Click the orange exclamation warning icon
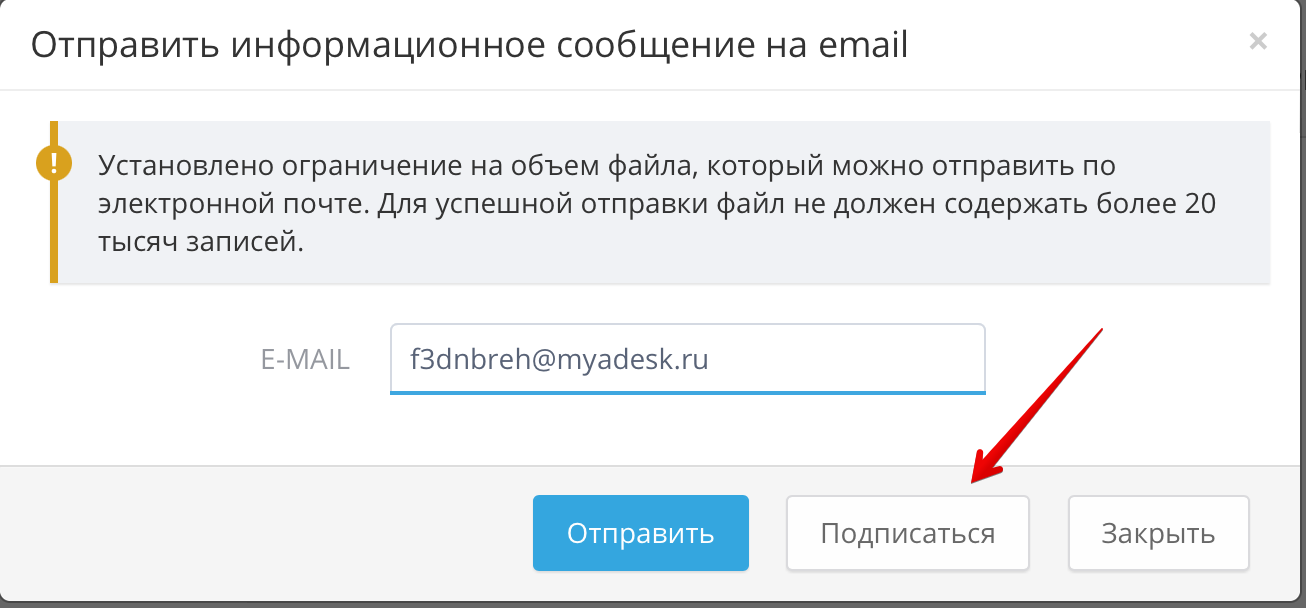 click(54, 162)
